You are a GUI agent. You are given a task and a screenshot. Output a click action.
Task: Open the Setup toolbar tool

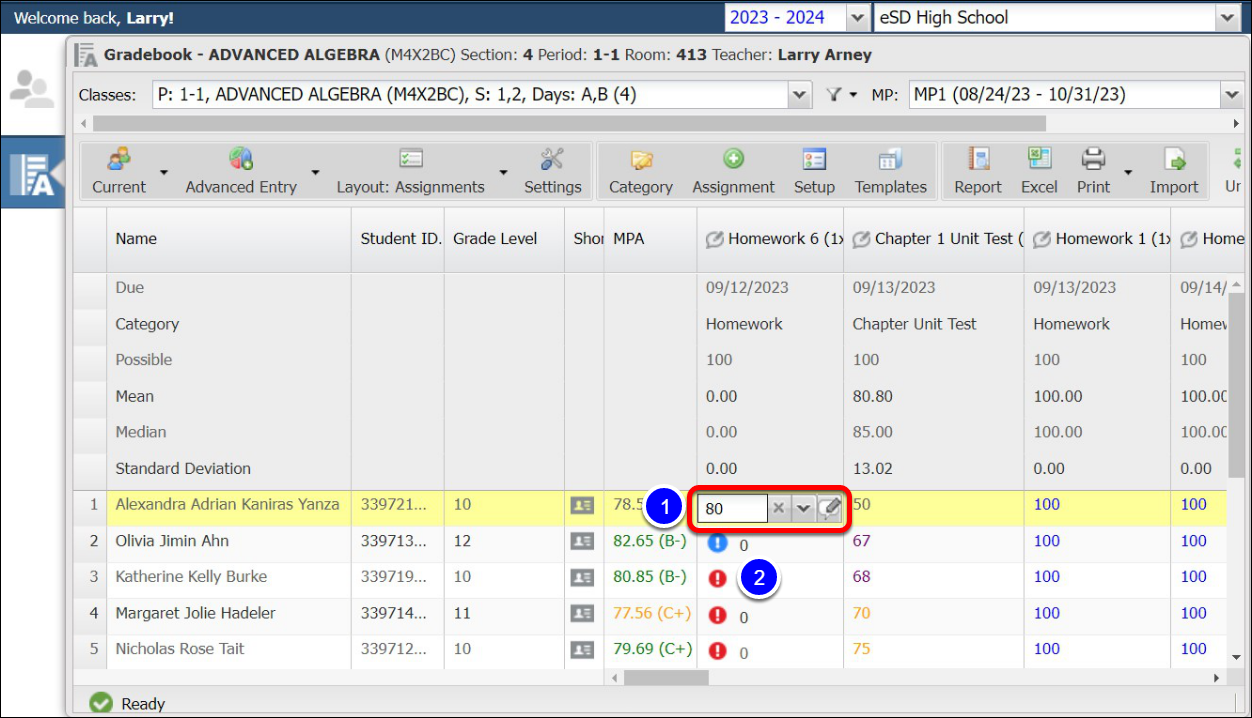click(x=814, y=171)
